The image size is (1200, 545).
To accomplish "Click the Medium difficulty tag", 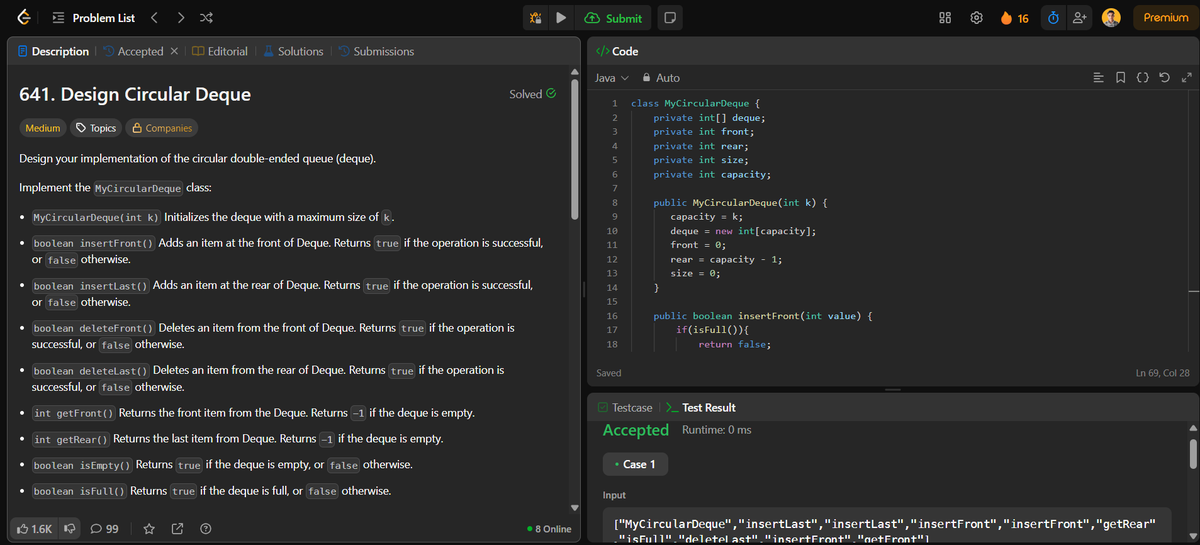I will (43, 128).
